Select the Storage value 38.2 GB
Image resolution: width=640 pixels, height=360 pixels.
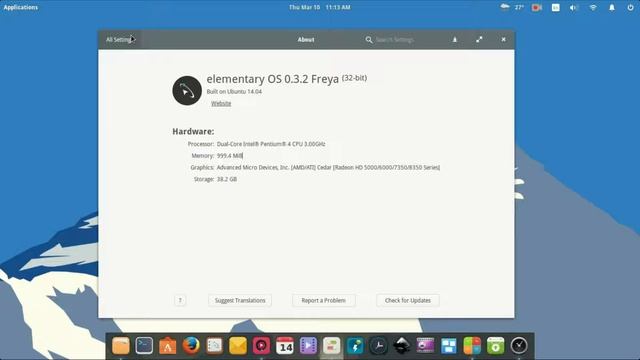[227, 179]
